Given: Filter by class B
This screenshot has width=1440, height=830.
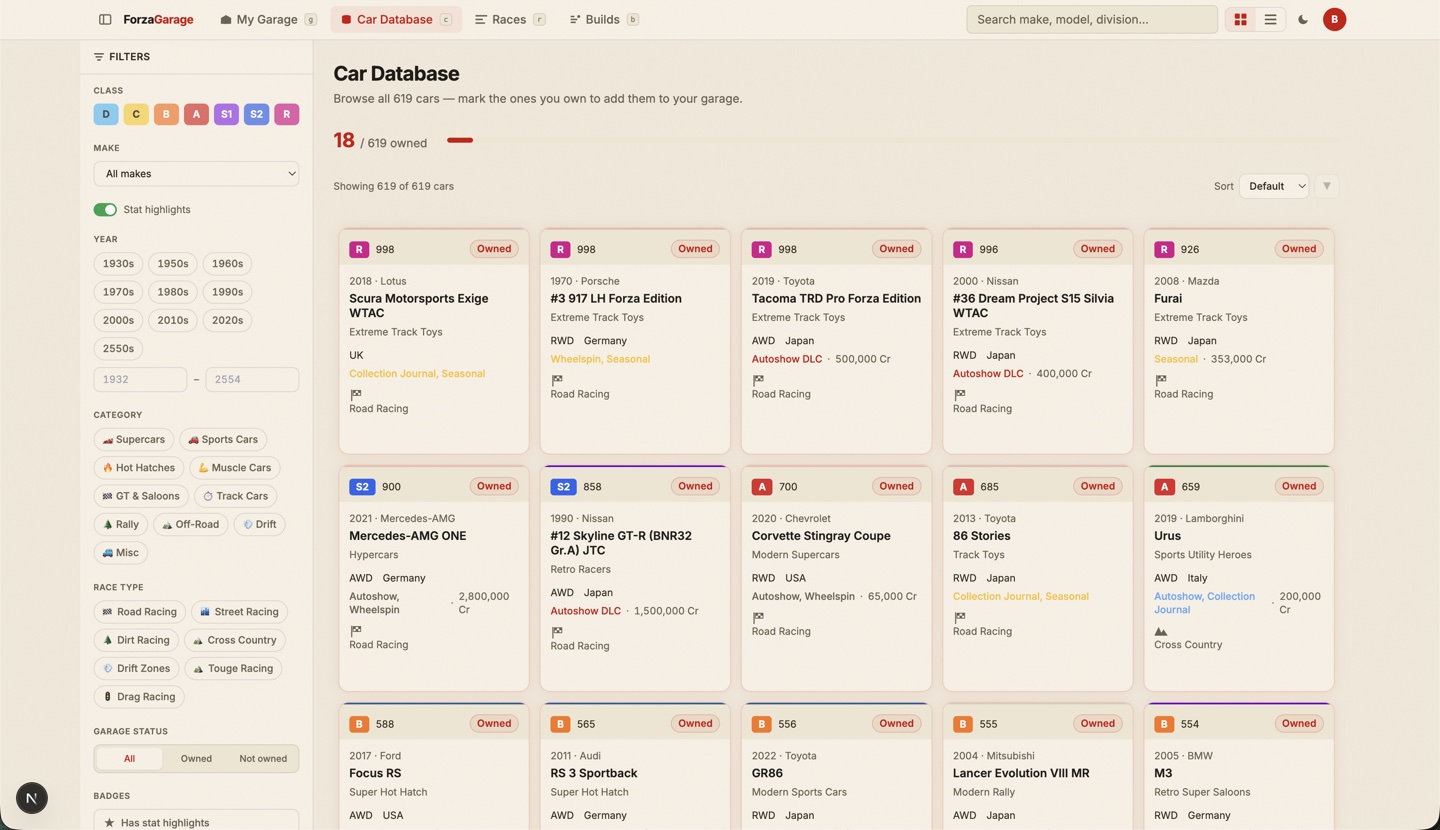Looking at the screenshot, I should pyautogui.click(x=166, y=114).
